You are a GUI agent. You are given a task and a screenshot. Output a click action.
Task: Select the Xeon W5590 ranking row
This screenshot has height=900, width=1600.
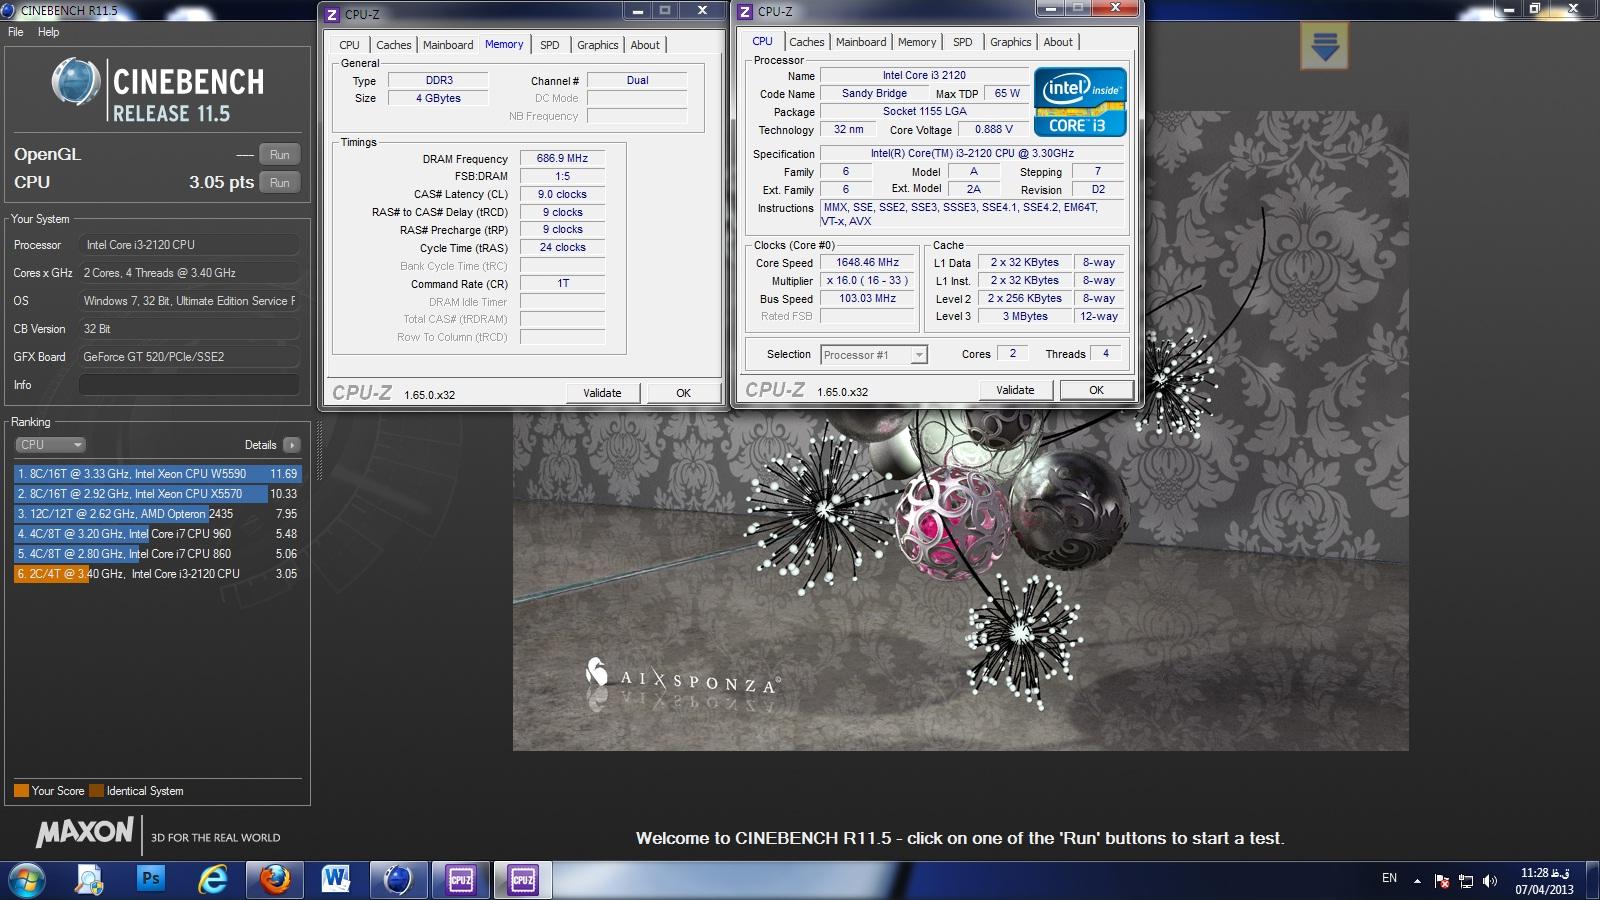(157, 474)
